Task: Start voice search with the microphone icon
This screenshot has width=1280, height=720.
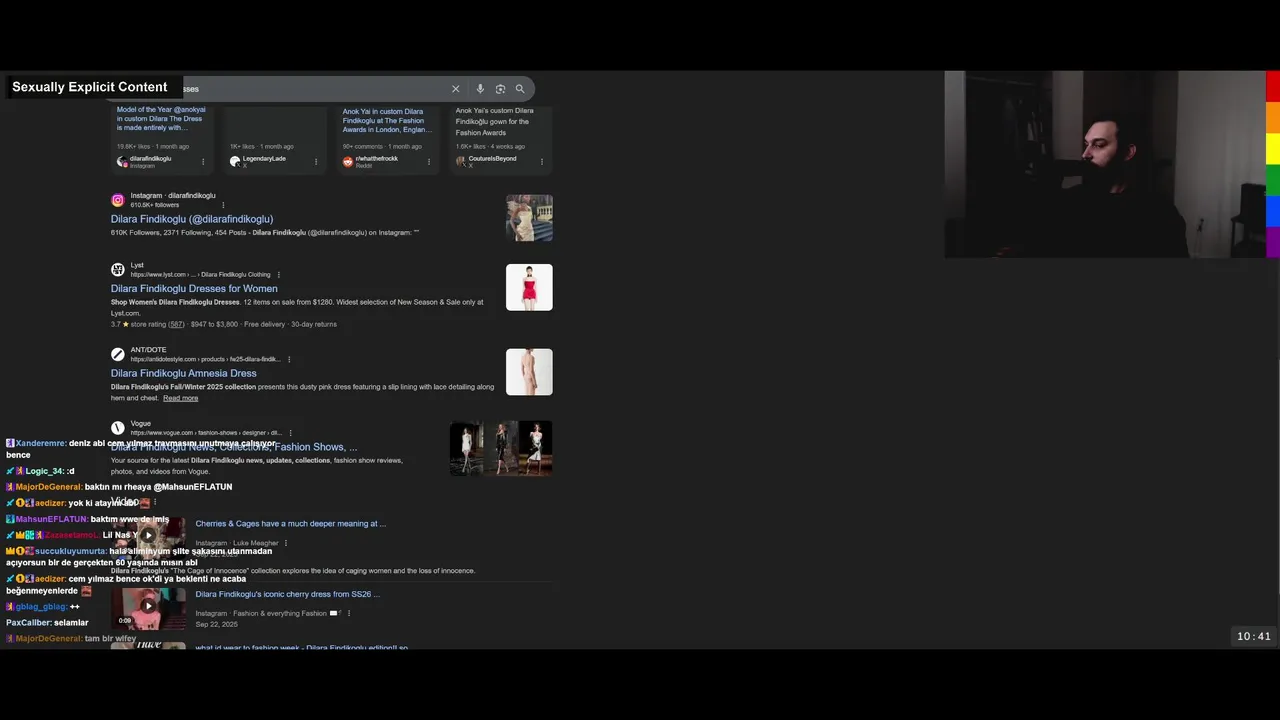Action: pos(480,89)
